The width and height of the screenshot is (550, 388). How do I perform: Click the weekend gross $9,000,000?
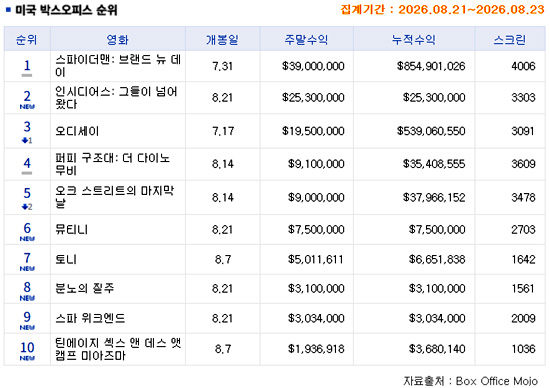[316, 197]
